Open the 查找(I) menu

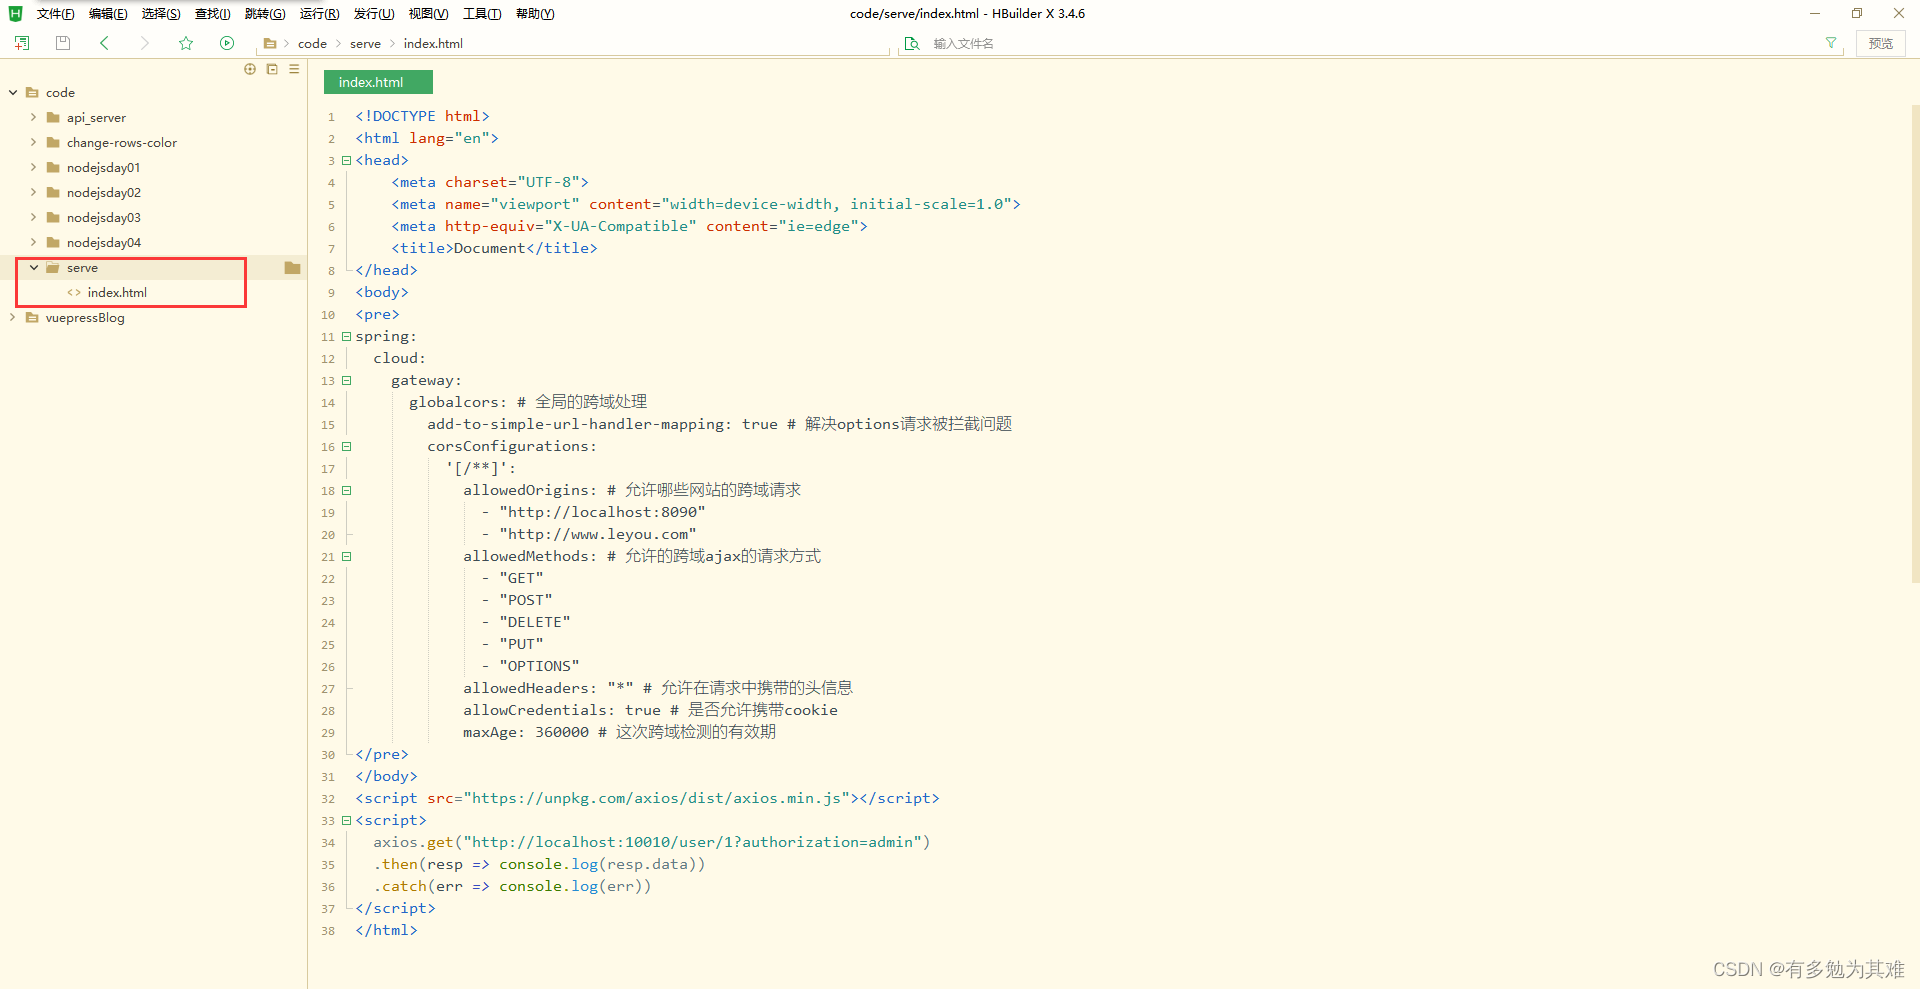pyautogui.click(x=212, y=14)
